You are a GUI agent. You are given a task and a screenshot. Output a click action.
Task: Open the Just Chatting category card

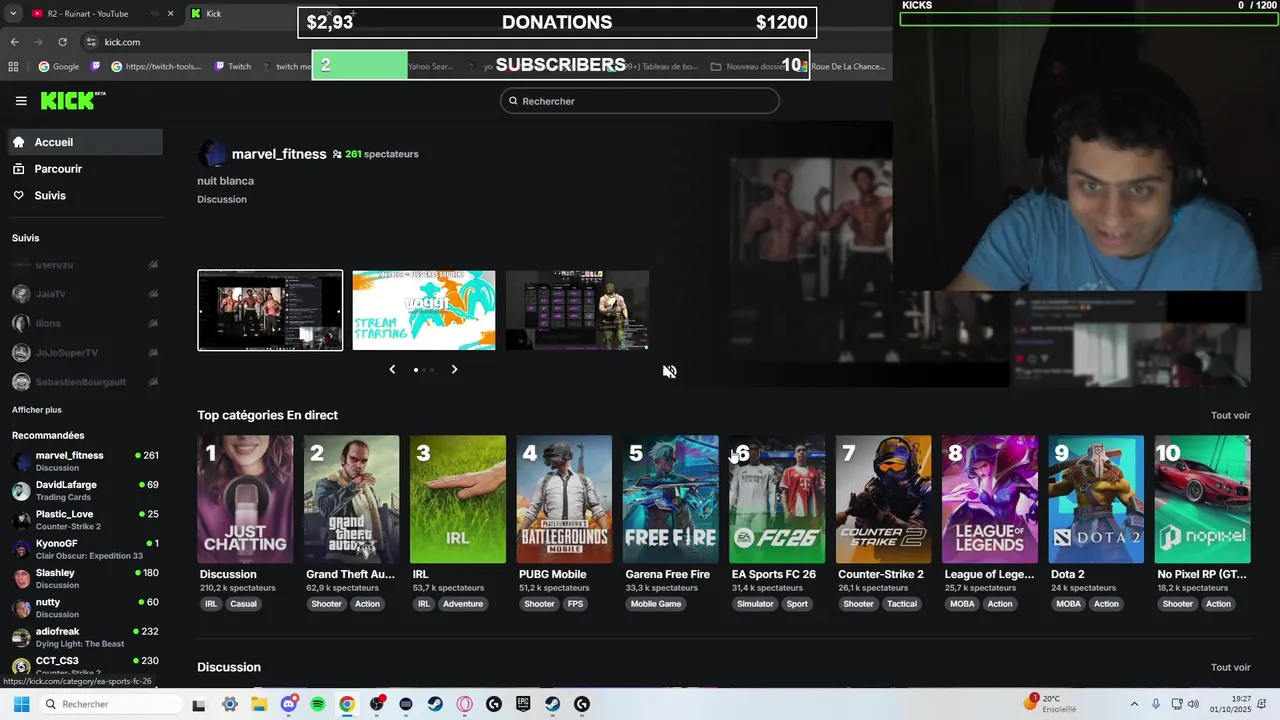pyautogui.click(x=245, y=499)
